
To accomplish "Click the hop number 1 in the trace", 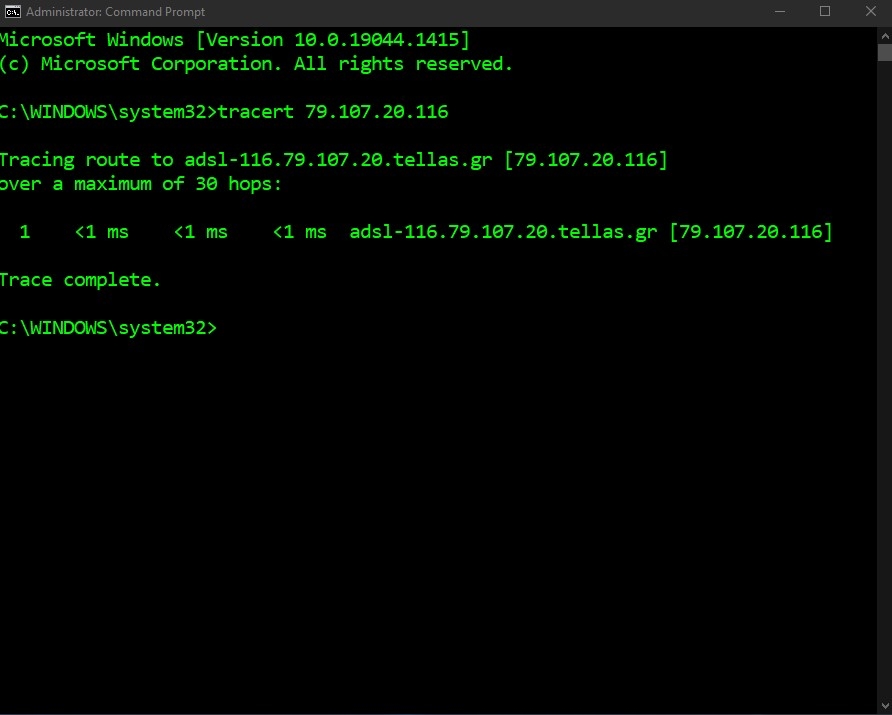I will click(x=25, y=231).
